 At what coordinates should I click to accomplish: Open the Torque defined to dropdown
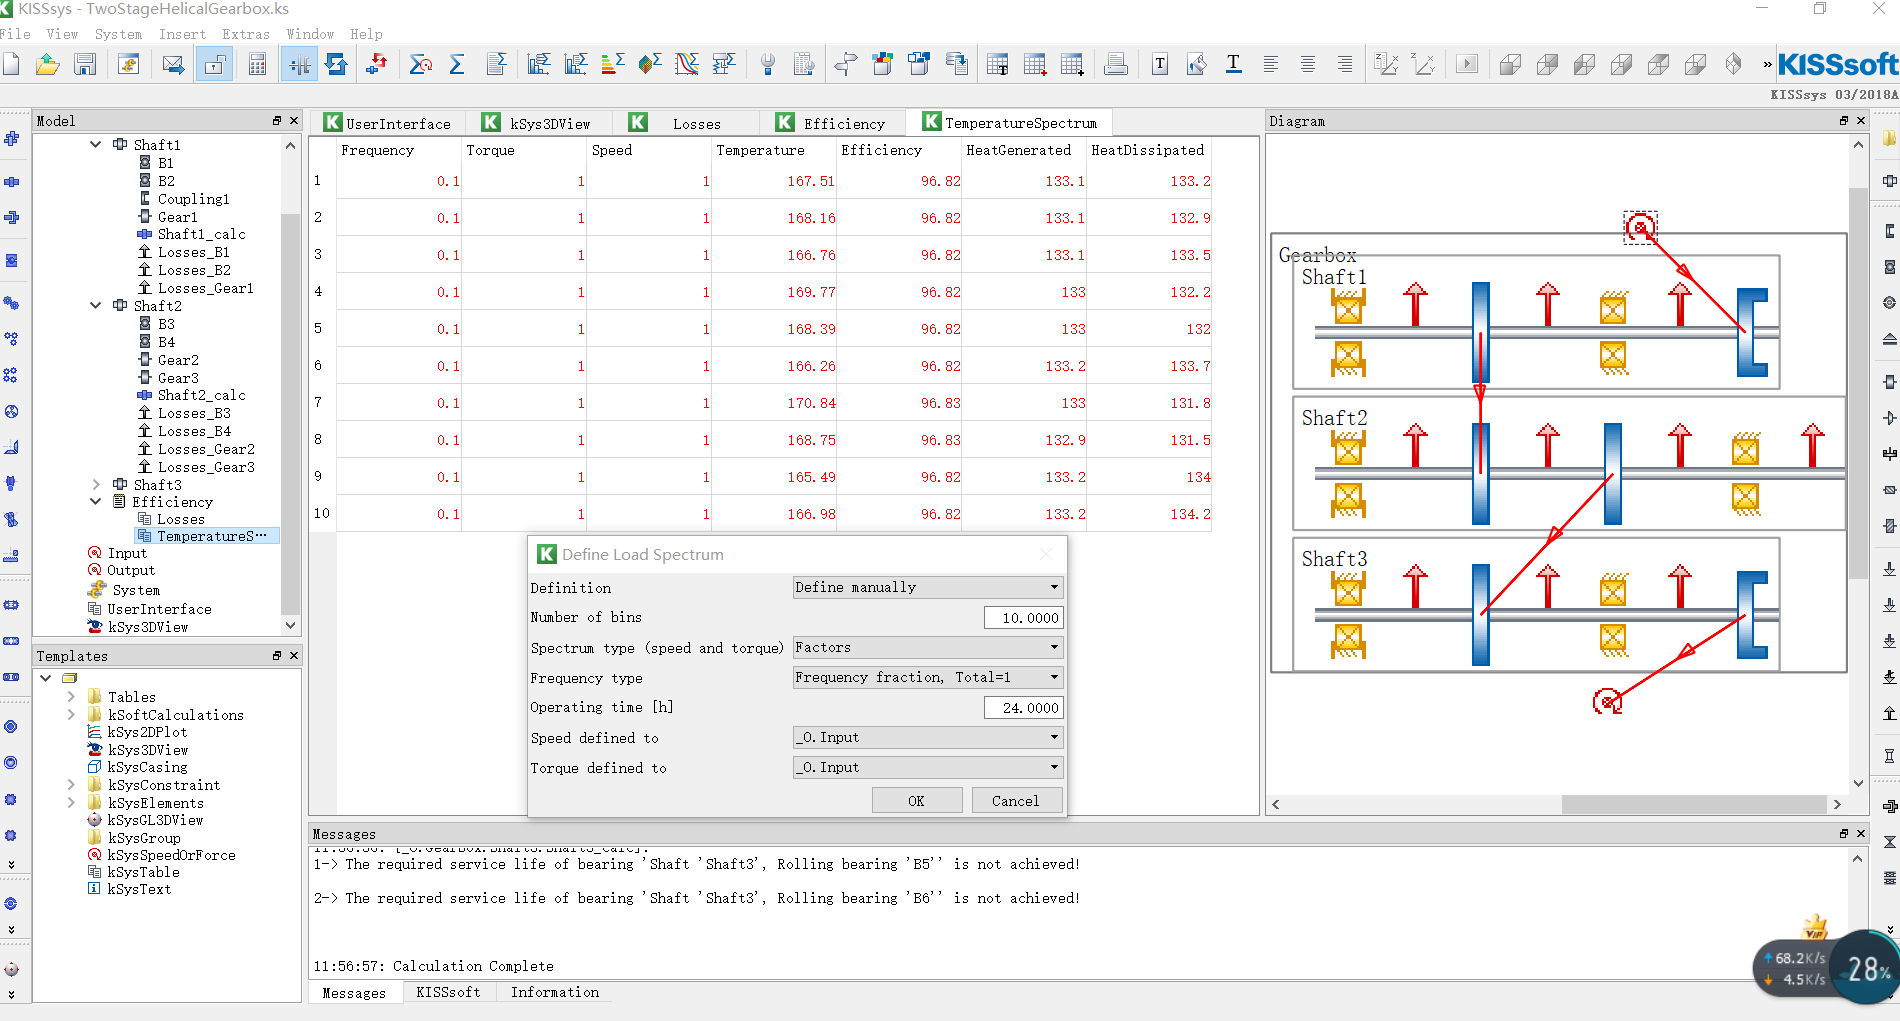tap(927, 768)
